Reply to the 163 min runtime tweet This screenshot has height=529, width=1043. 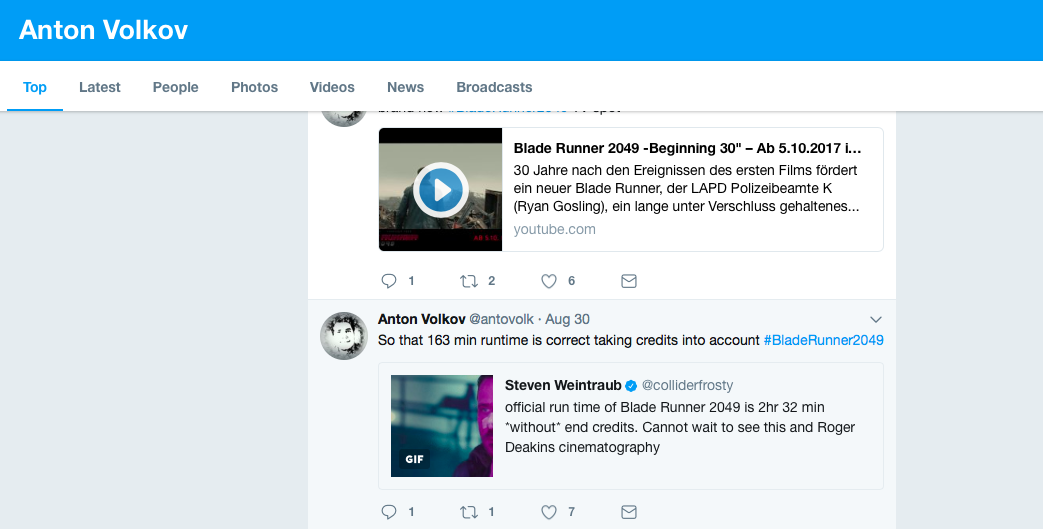(x=390, y=512)
